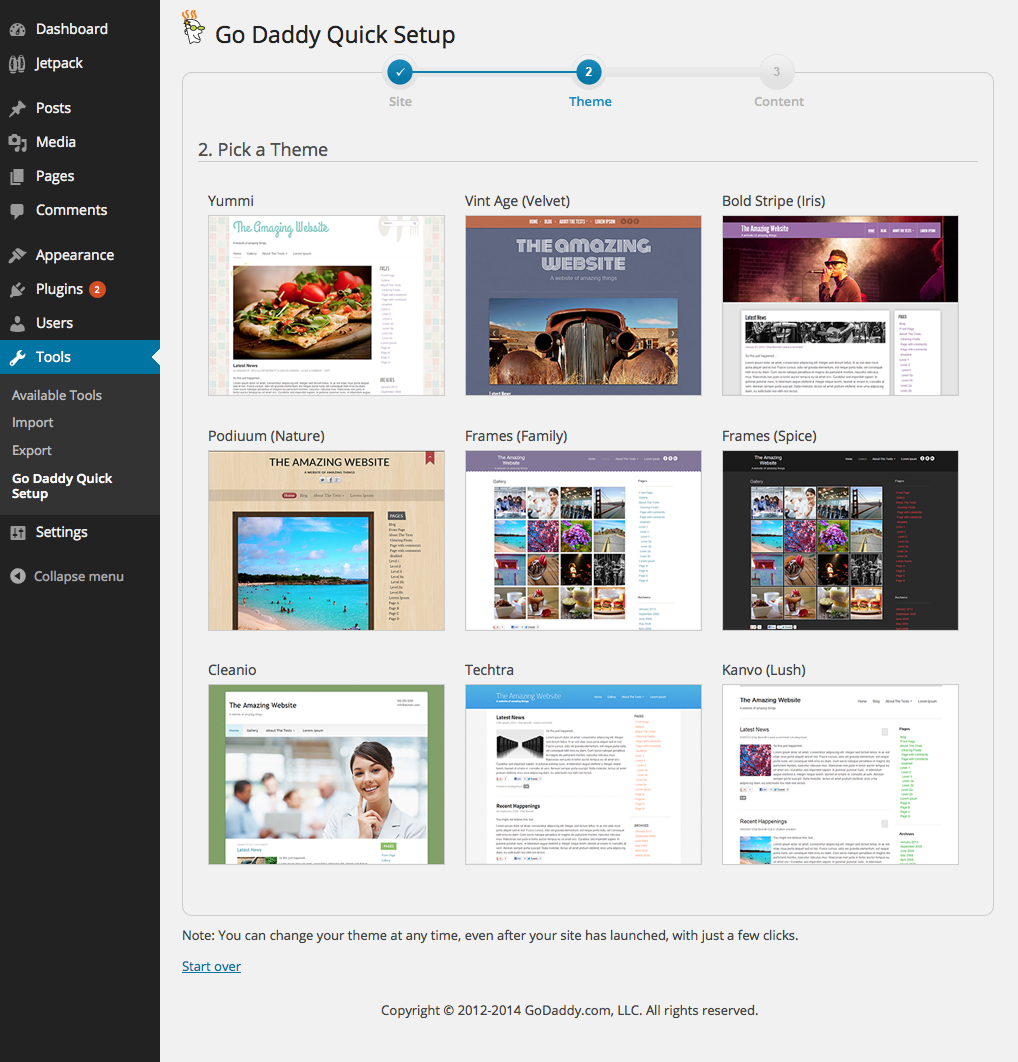Click the Users person icon
This screenshot has width=1018, height=1062.
click(x=17, y=323)
